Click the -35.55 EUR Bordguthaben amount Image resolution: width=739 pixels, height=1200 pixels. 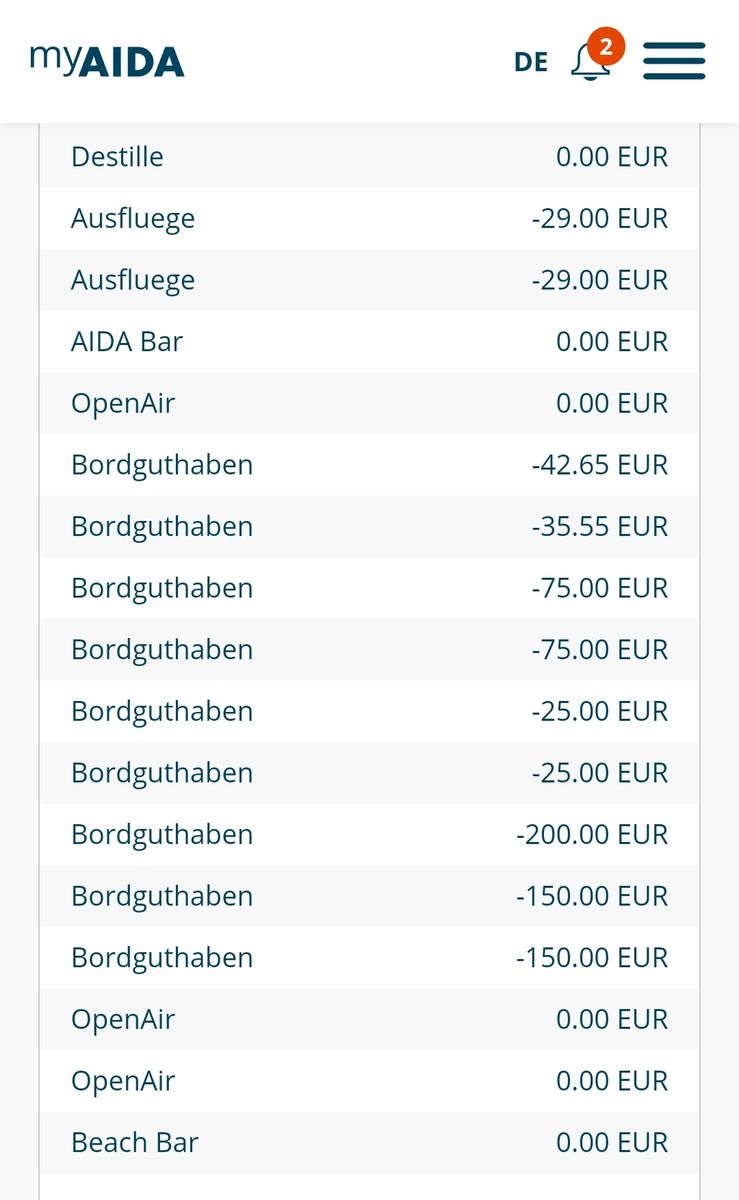point(599,527)
